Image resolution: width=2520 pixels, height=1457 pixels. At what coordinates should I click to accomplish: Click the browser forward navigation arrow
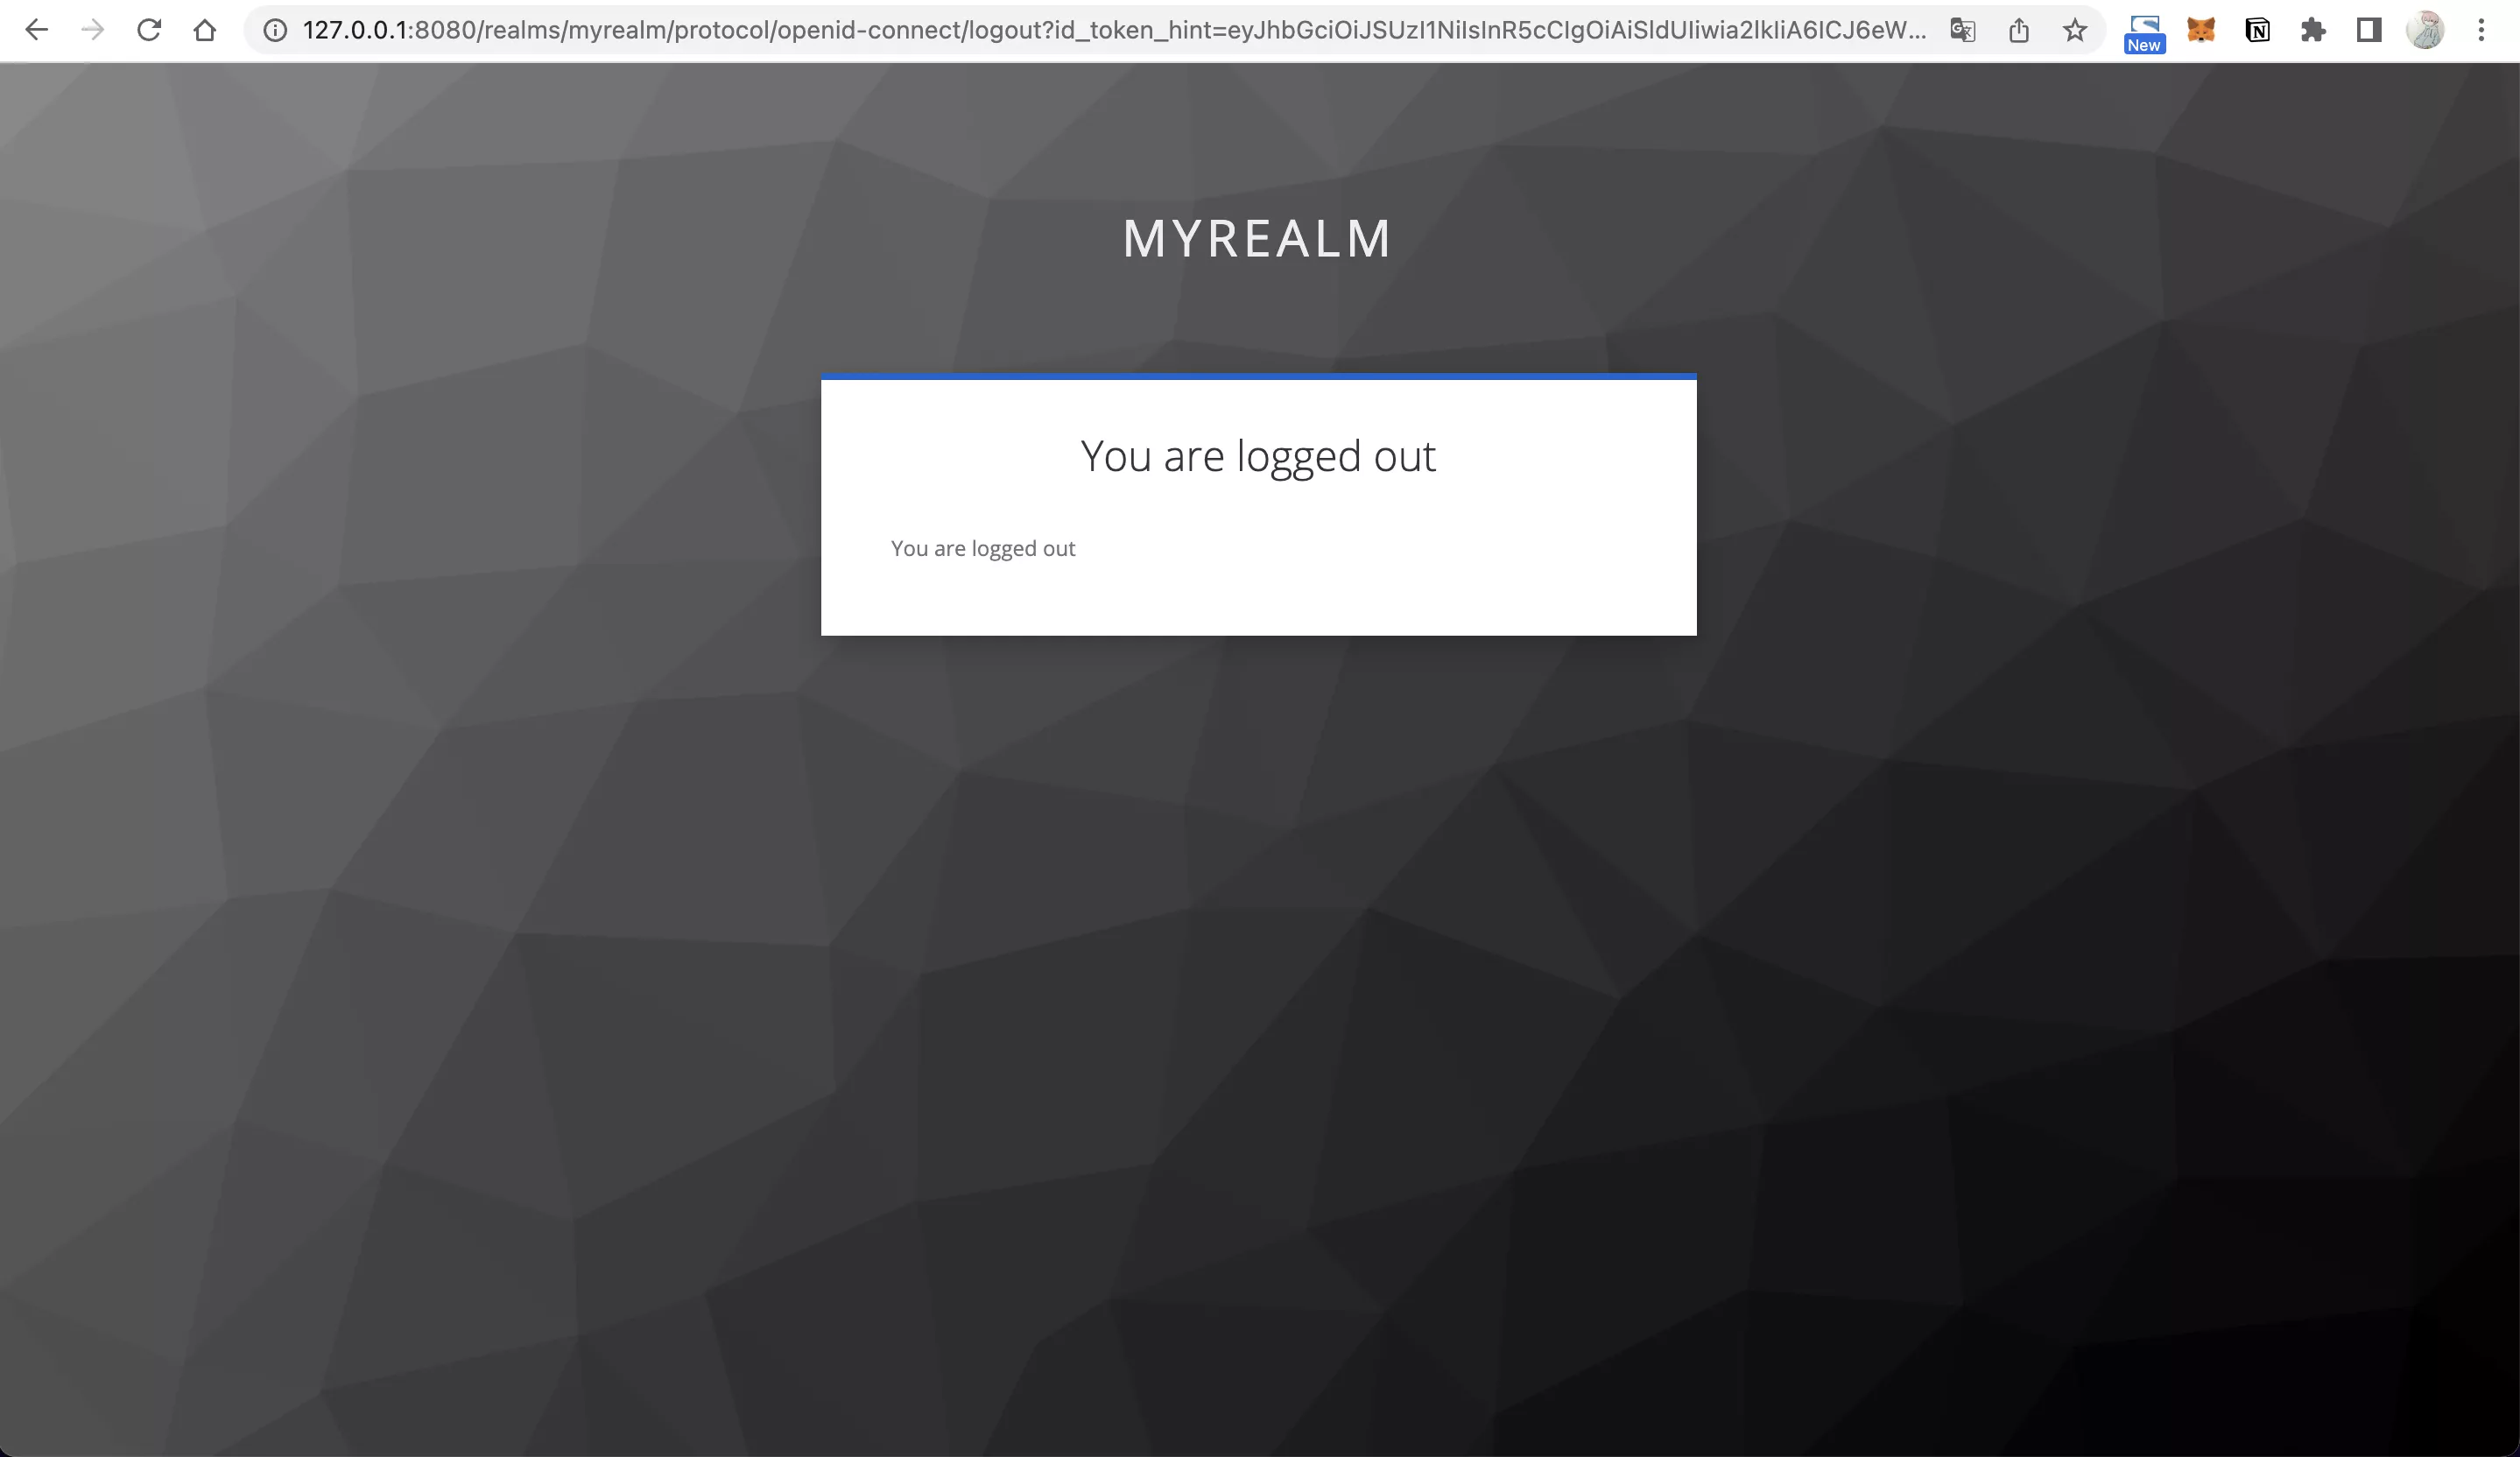94,30
